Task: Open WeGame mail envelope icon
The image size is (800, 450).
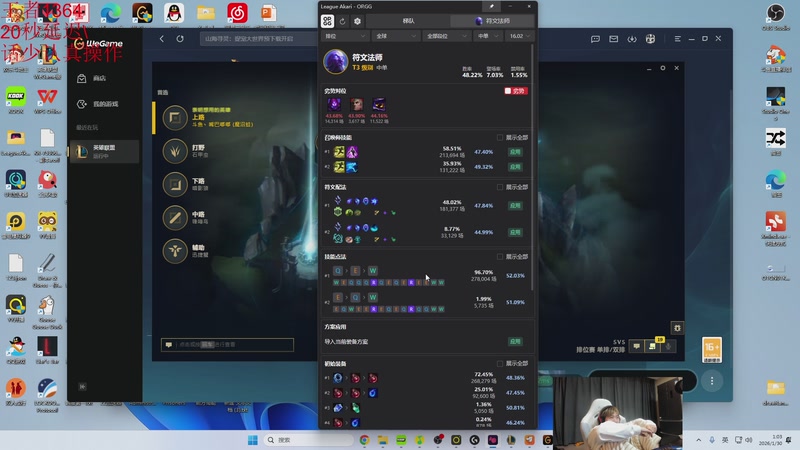Action: (613, 39)
